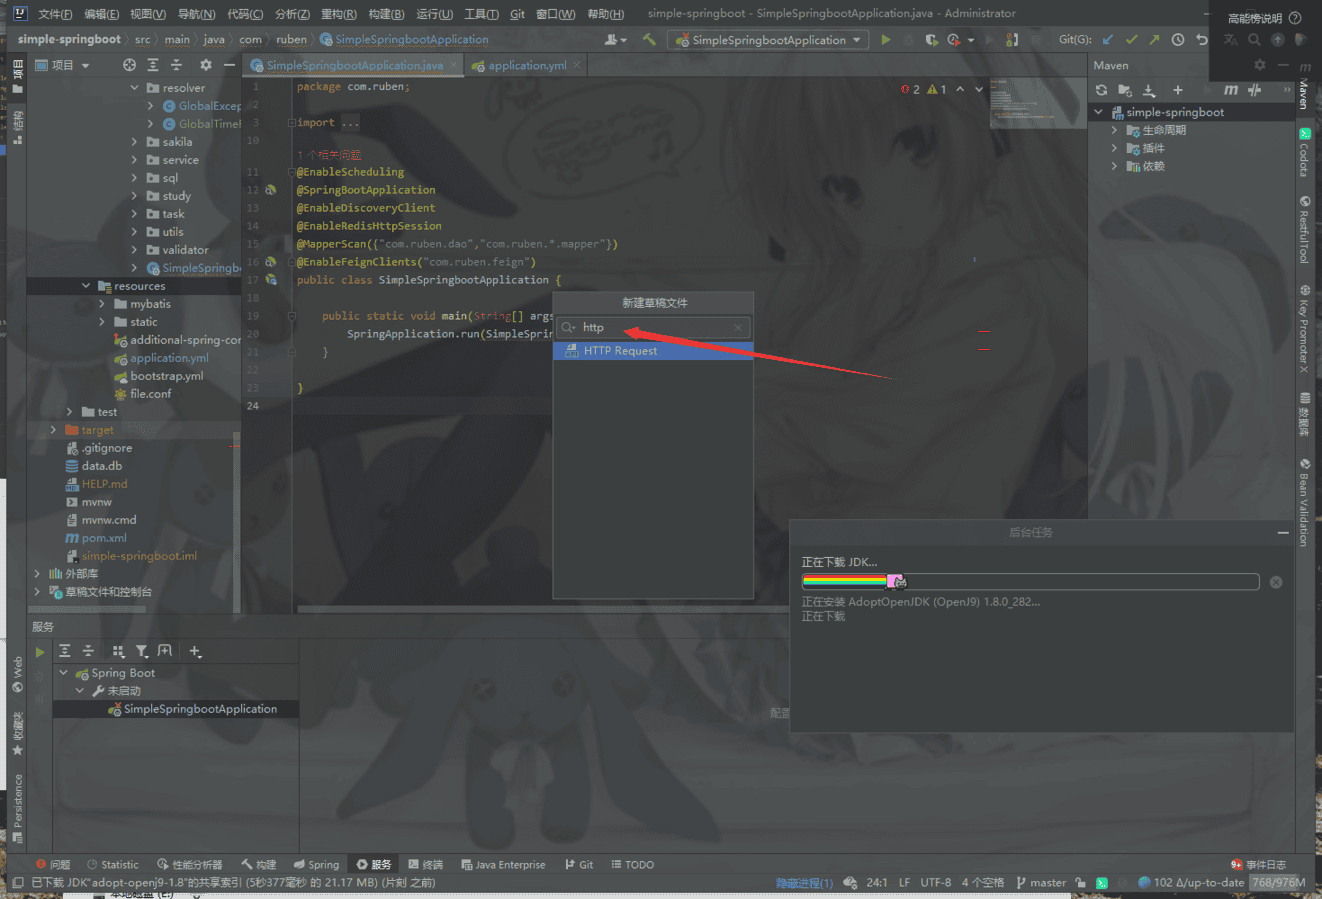Click the Git commit checkmark icon

coord(1131,40)
